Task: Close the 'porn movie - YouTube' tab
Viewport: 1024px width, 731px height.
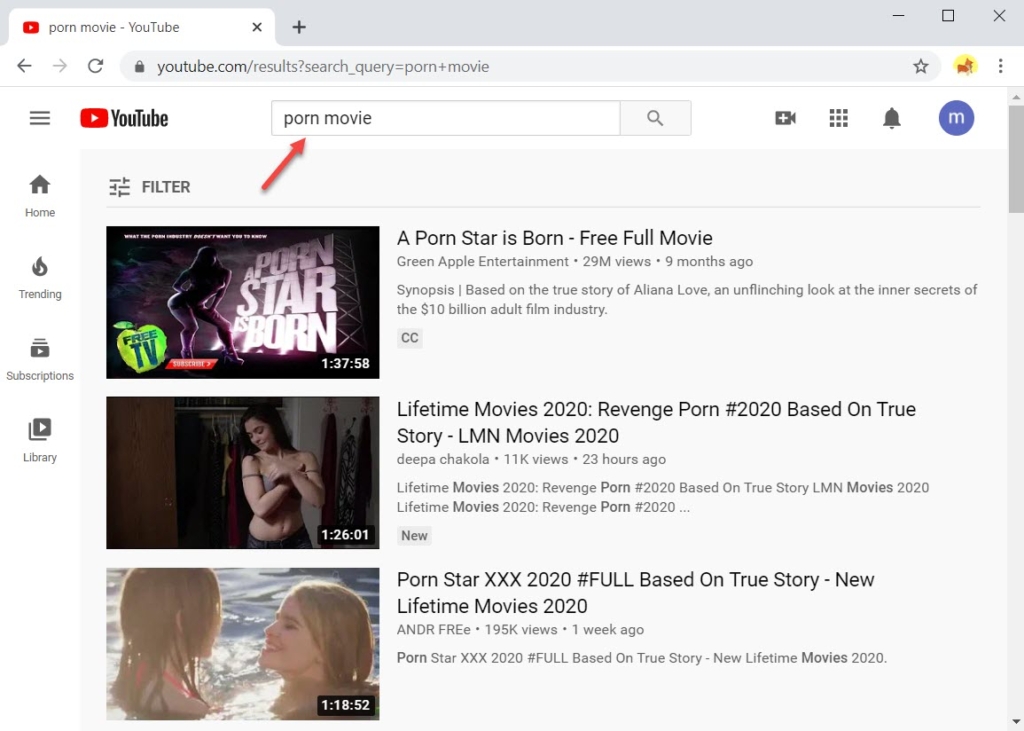Action: click(x=257, y=27)
